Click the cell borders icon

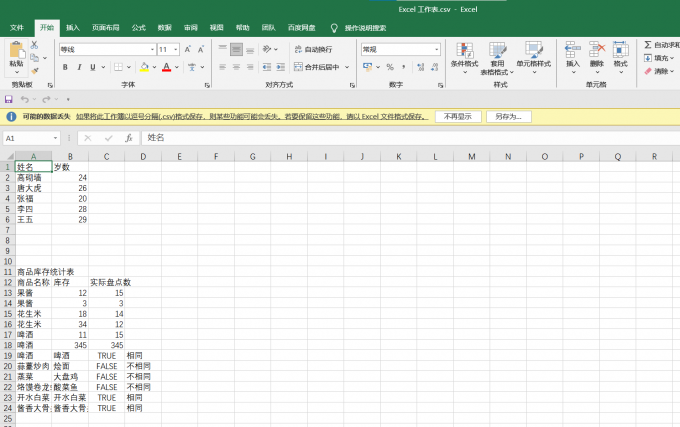[x=118, y=67]
